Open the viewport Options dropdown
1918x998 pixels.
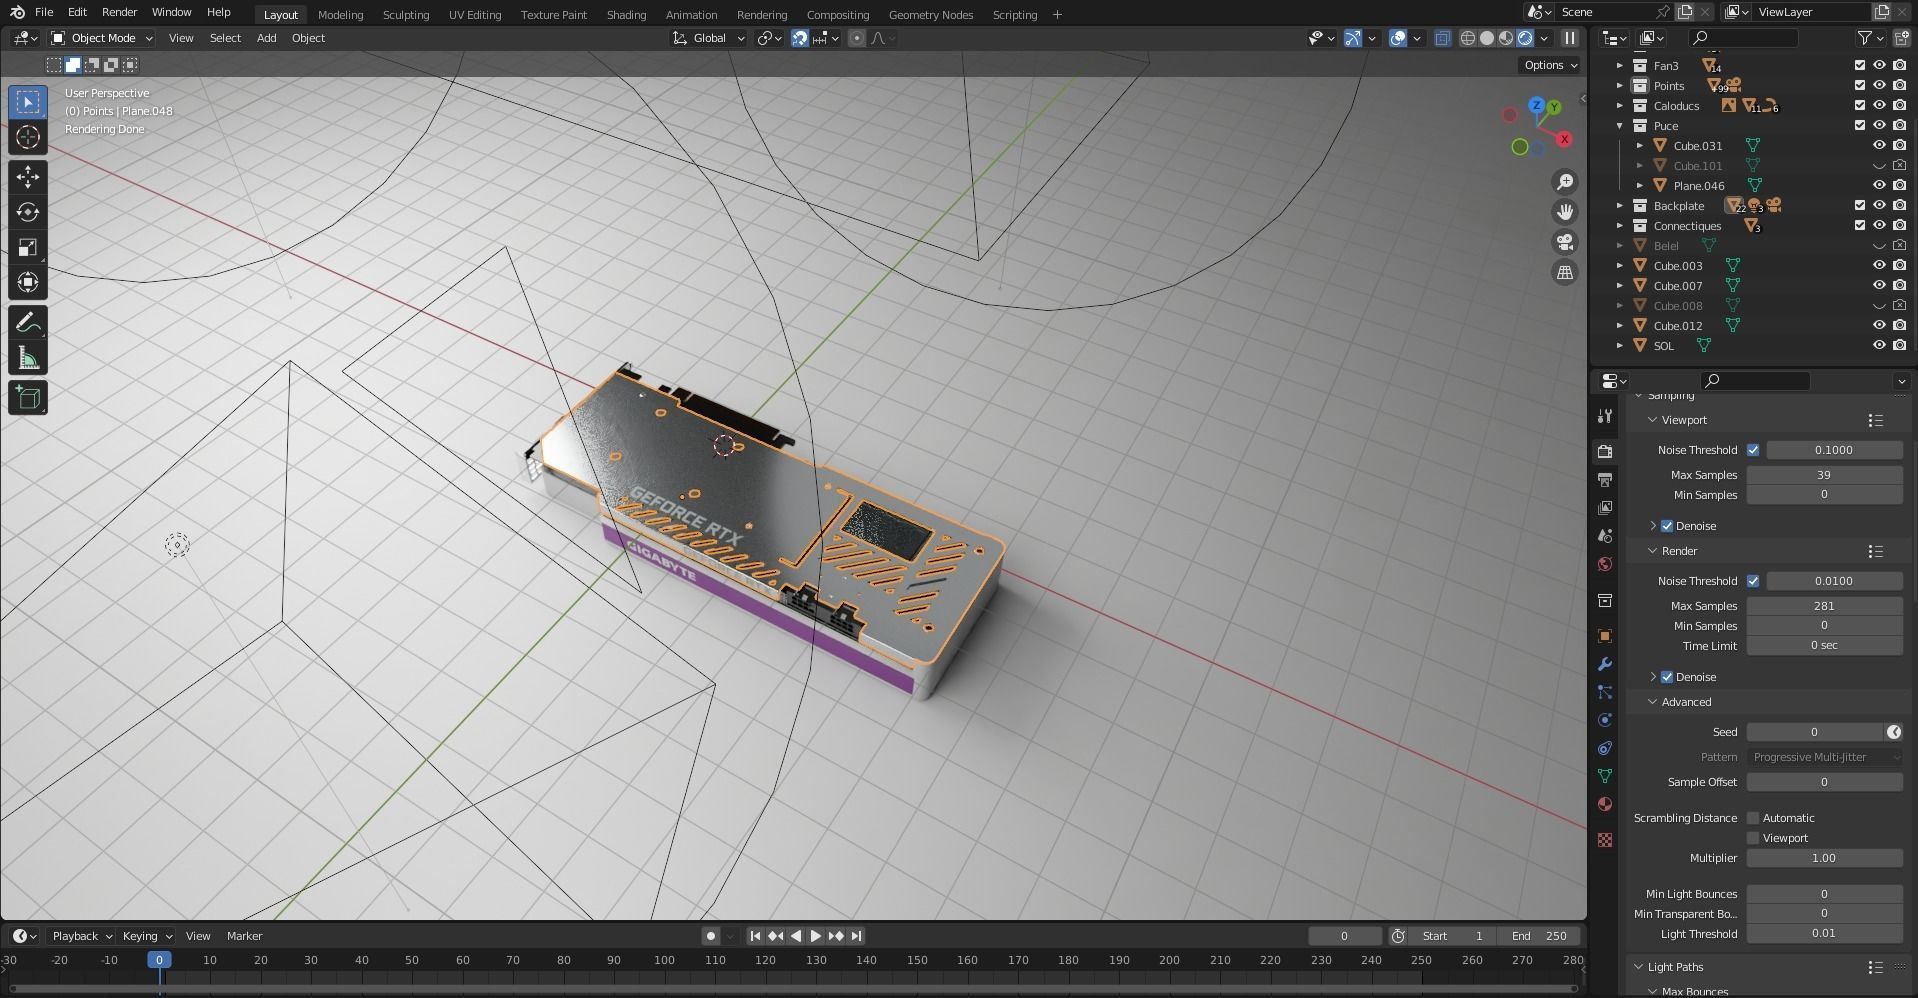[x=1550, y=65]
